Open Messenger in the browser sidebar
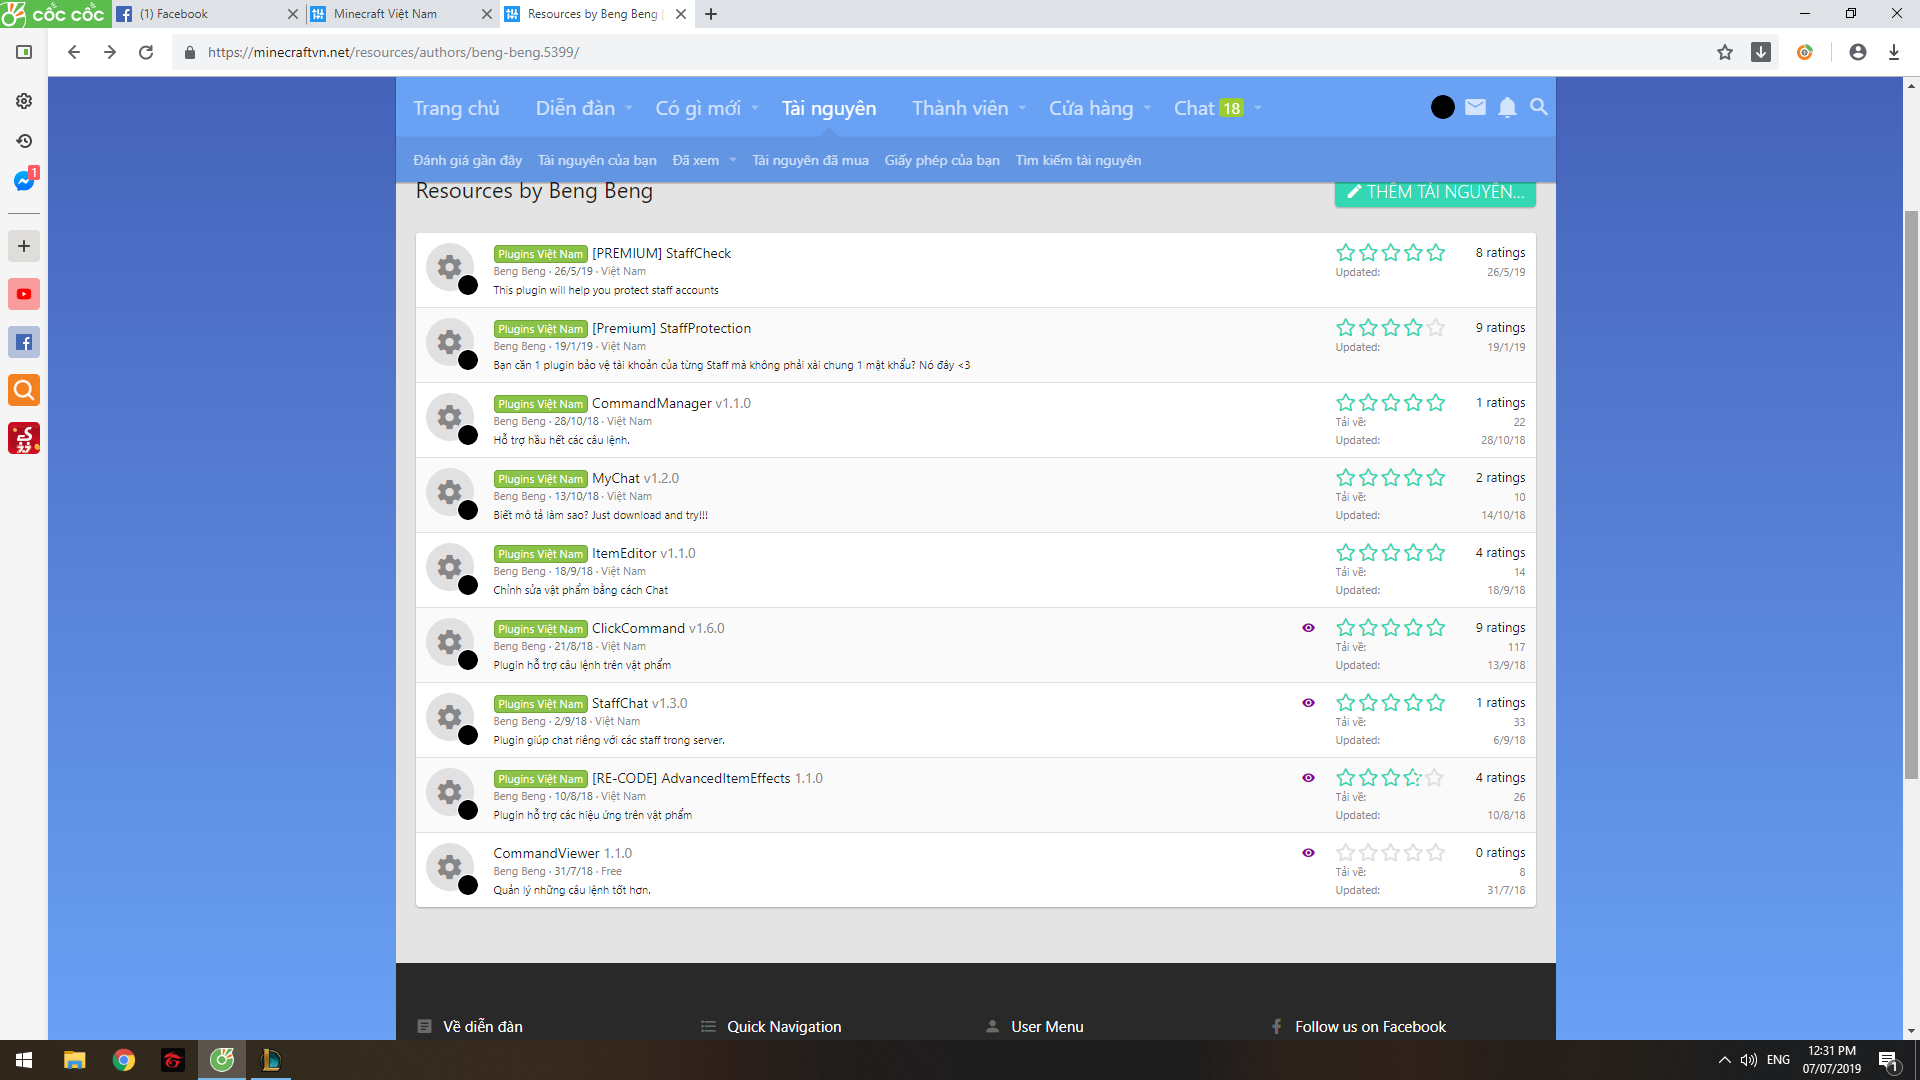 (x=24, y=181)
